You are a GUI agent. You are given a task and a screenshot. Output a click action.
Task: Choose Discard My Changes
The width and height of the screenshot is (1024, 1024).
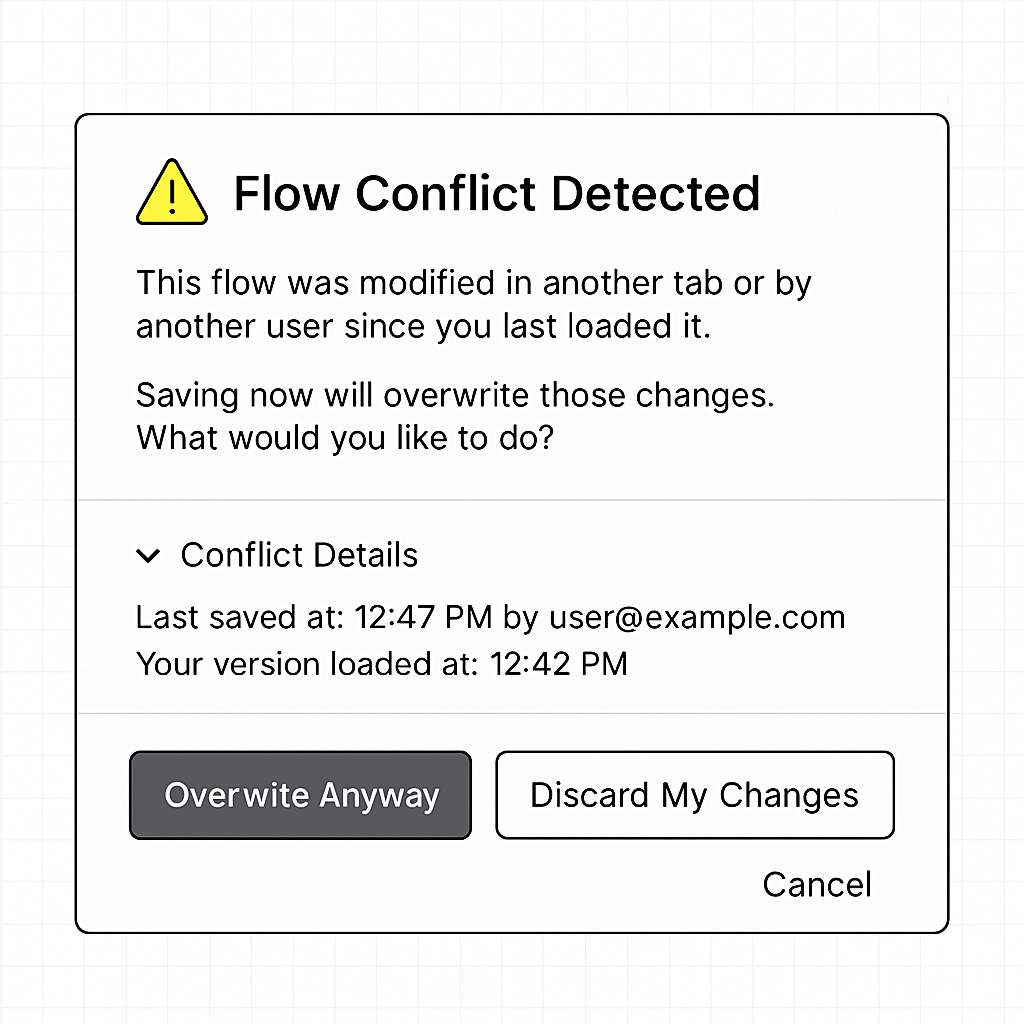pos(694,795)
